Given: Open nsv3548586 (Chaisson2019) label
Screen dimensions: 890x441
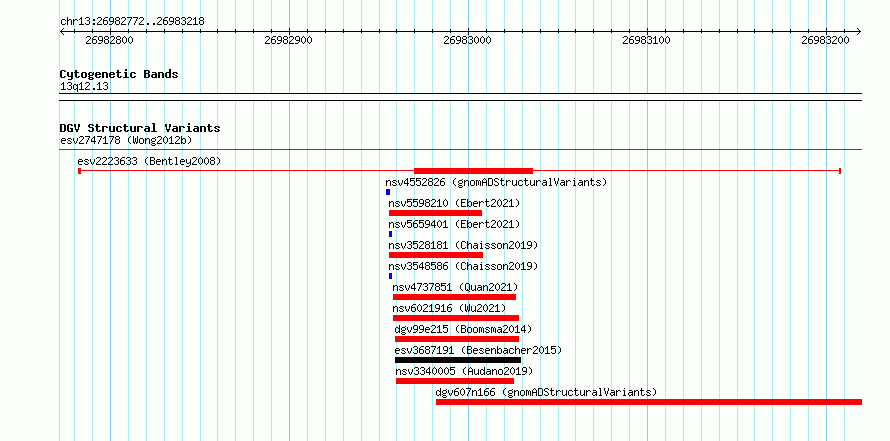Looking at the screenshot, I should (x=463, y=266).
